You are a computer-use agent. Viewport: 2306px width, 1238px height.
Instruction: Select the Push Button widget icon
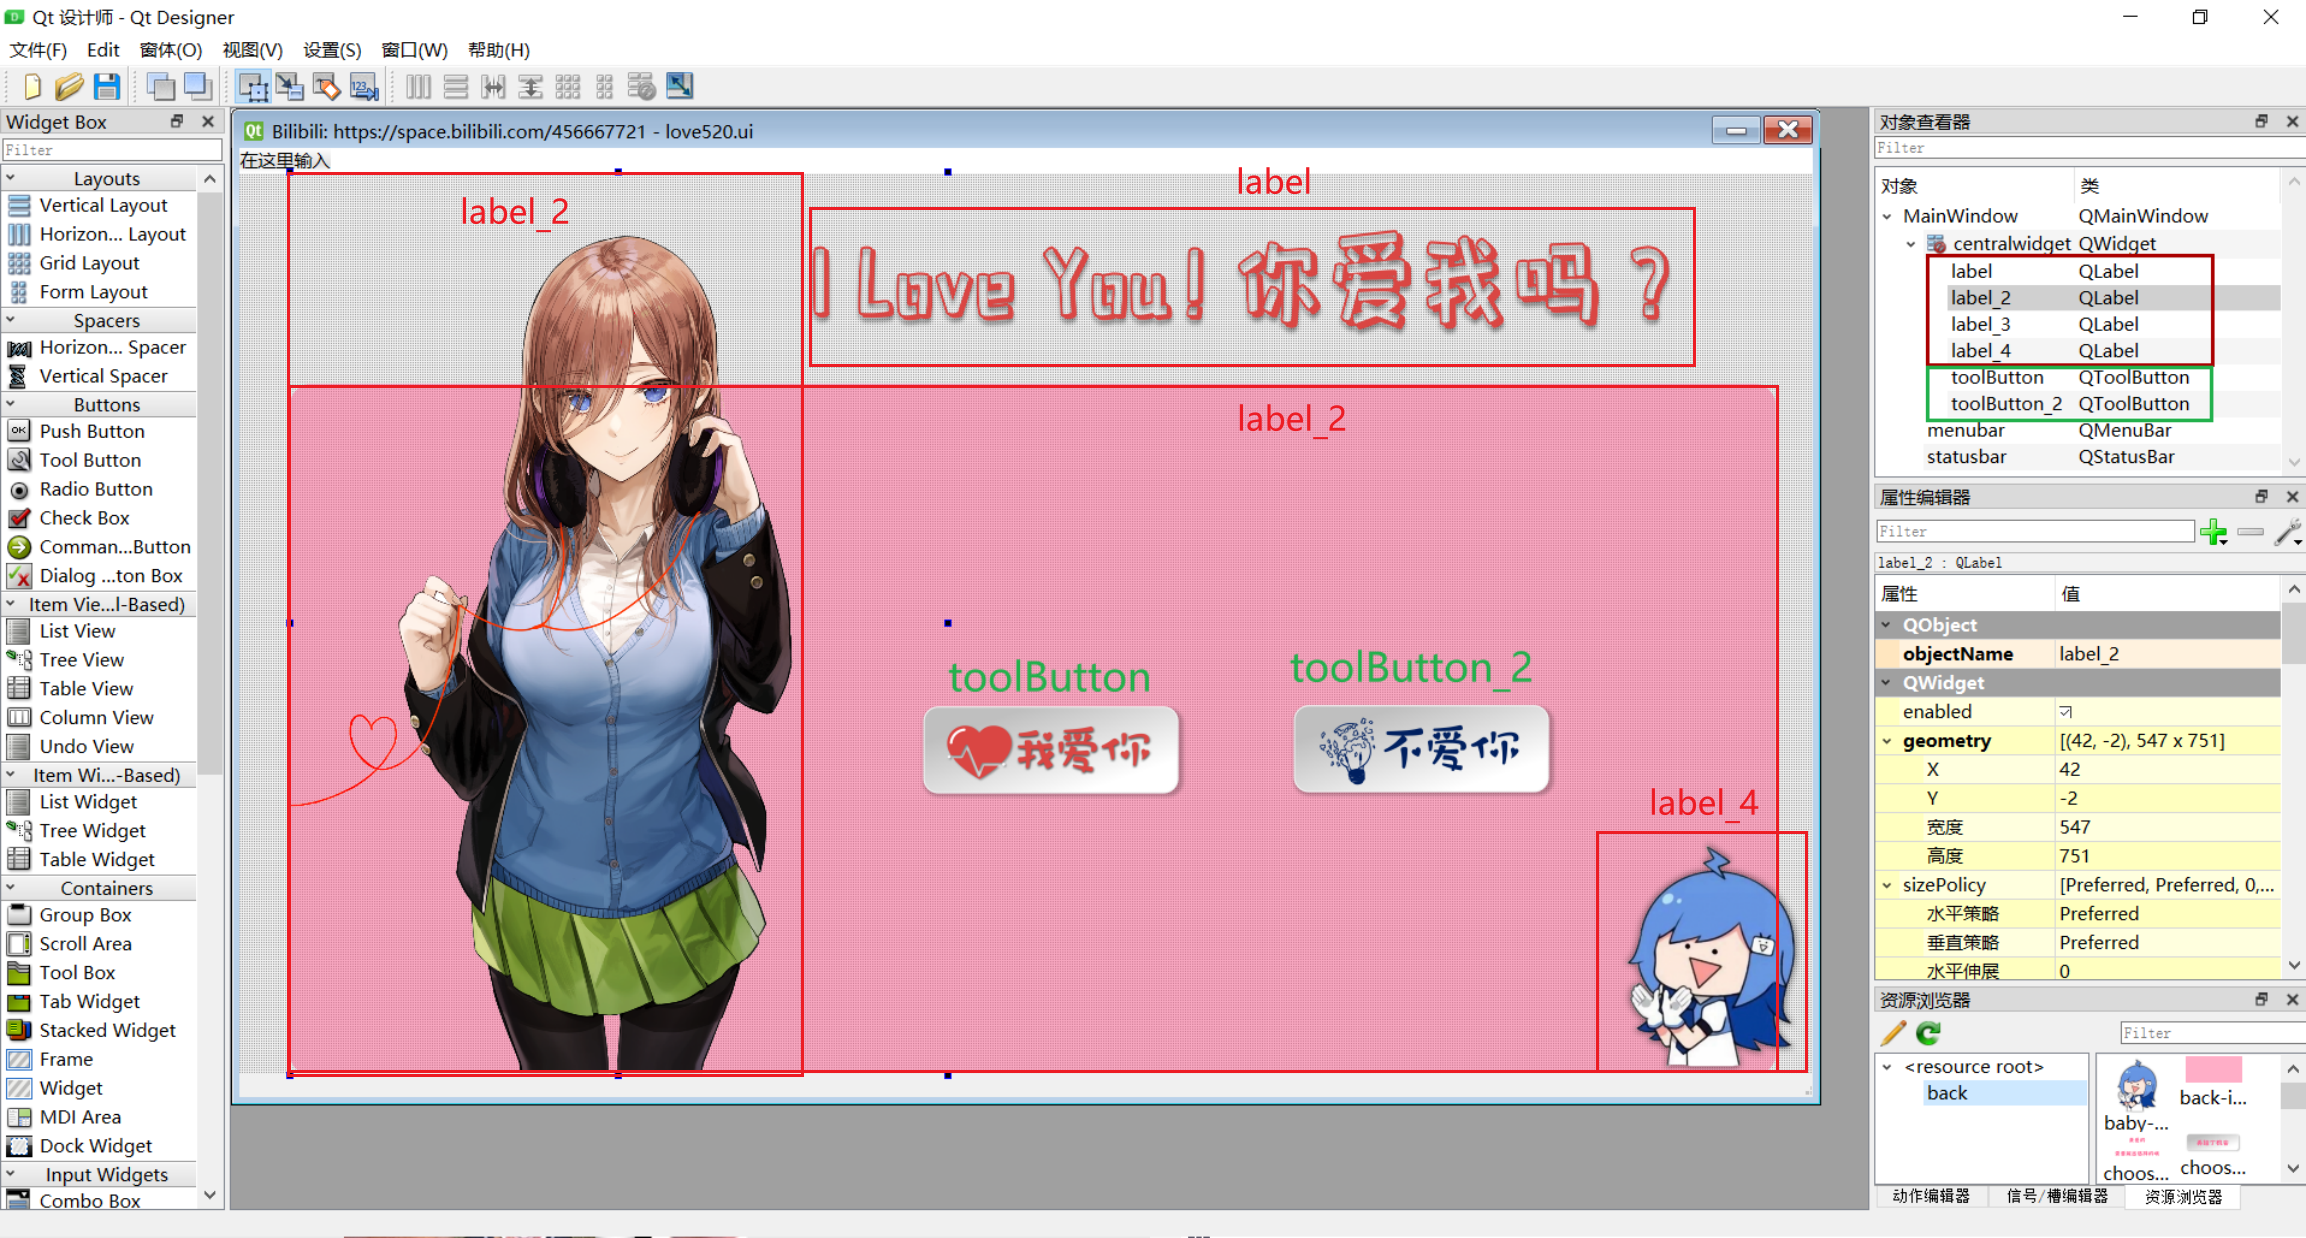pos(17,433)
